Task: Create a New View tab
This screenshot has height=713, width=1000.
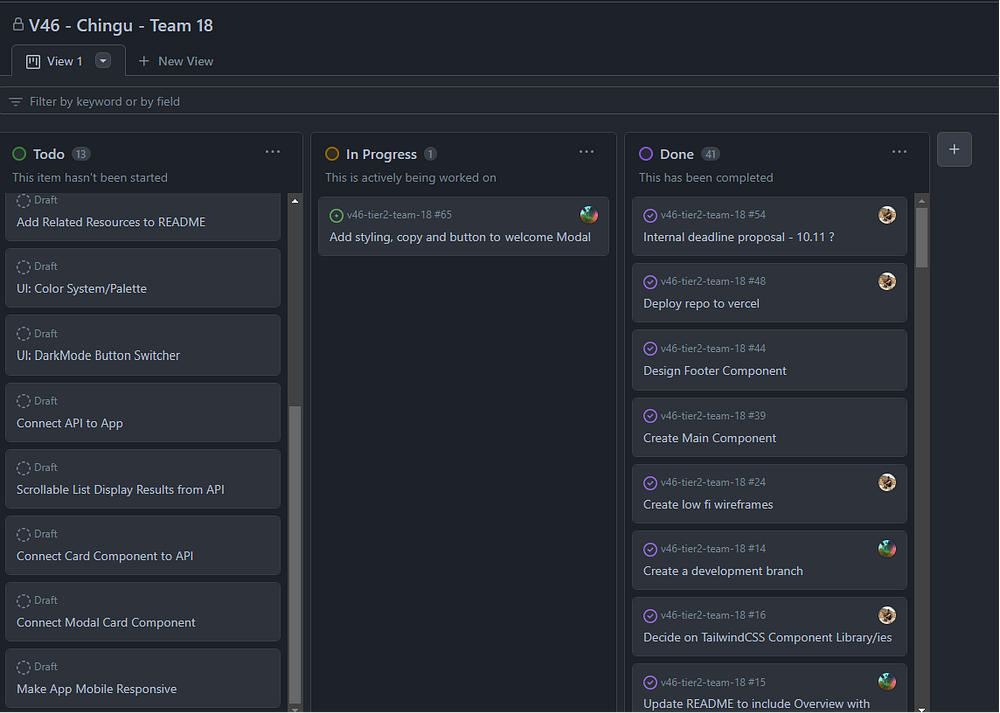Action: 176,61
